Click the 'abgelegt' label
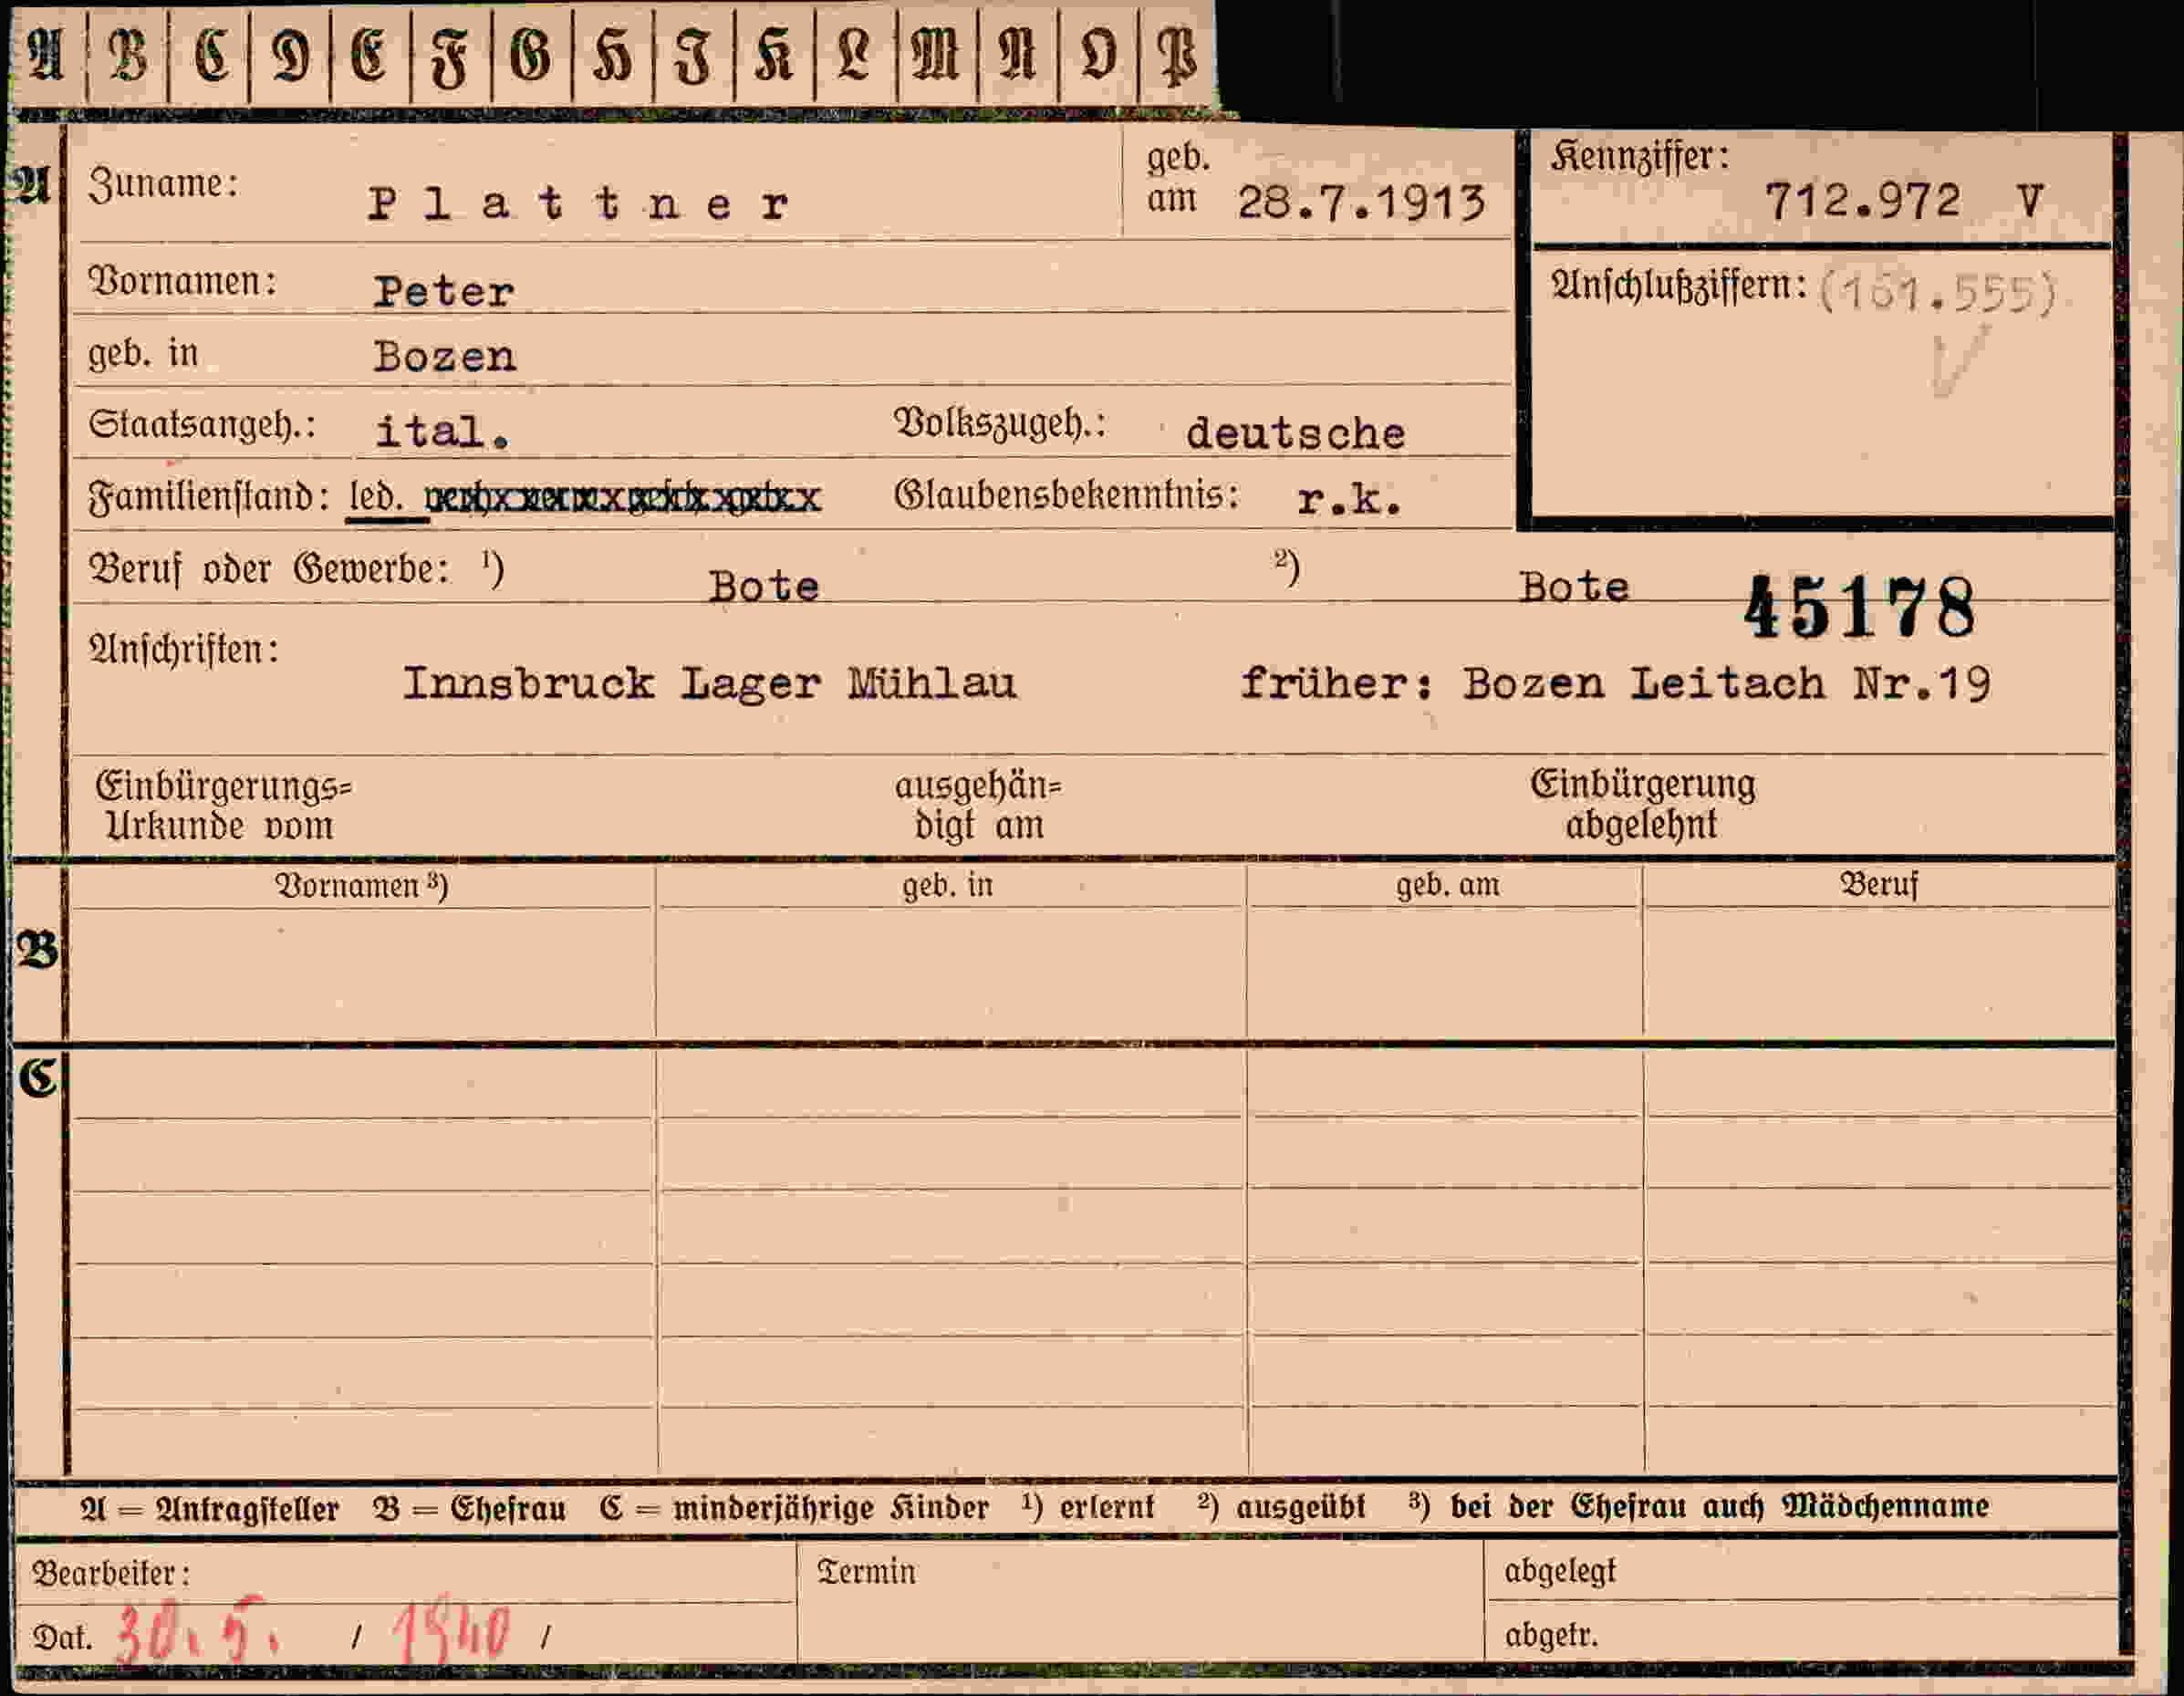 point(1560,1572)
